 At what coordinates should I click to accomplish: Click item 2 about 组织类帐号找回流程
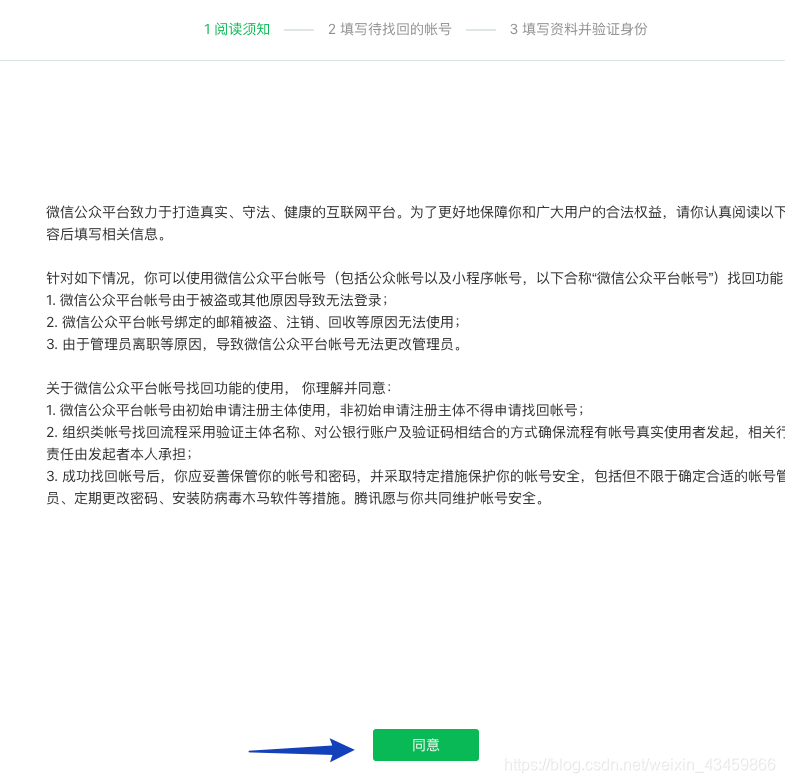(x=416, y=432)
